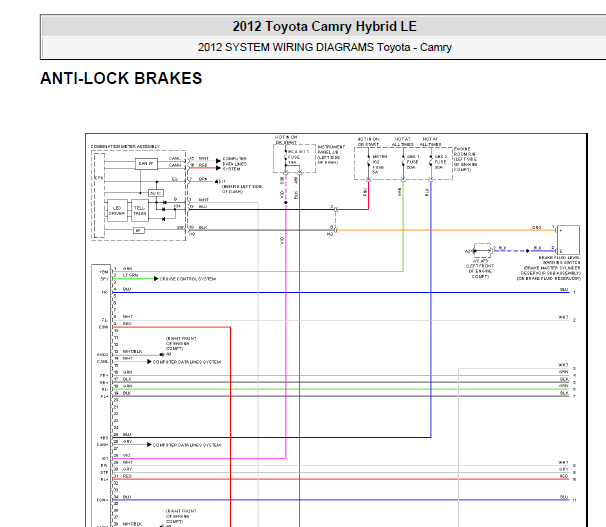Click the "2012 Toyota Camry Hybrid LE" title
The image size is (606, 527).
point(324,26)
